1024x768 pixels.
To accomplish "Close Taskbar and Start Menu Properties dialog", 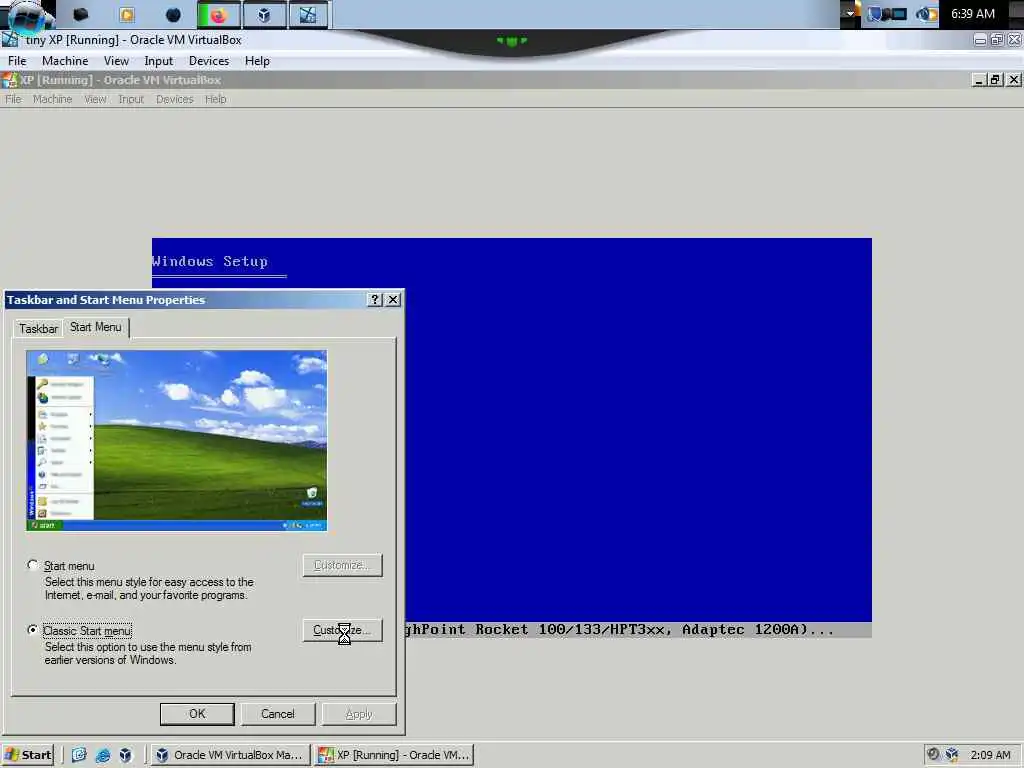I will click(x=392, y=299).
